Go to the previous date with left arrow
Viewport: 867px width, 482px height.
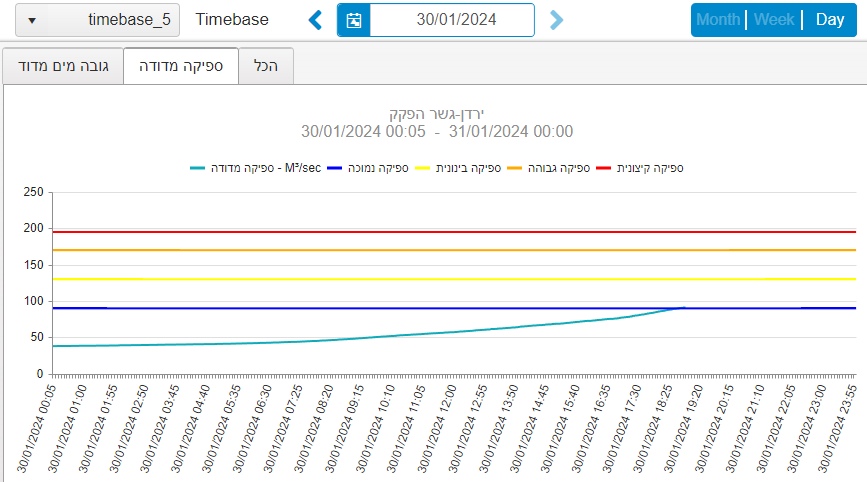[x=315, y=20]
